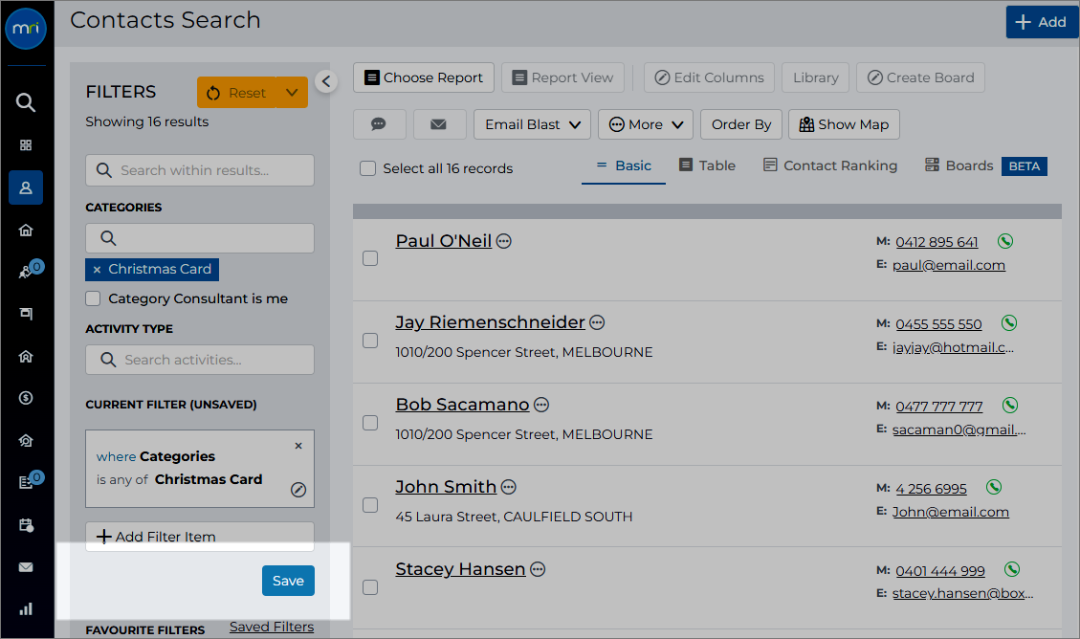Select the checkbox for Bob Sacamano
This screenshot has height=639, width=1080.
[x=371, y=422]
